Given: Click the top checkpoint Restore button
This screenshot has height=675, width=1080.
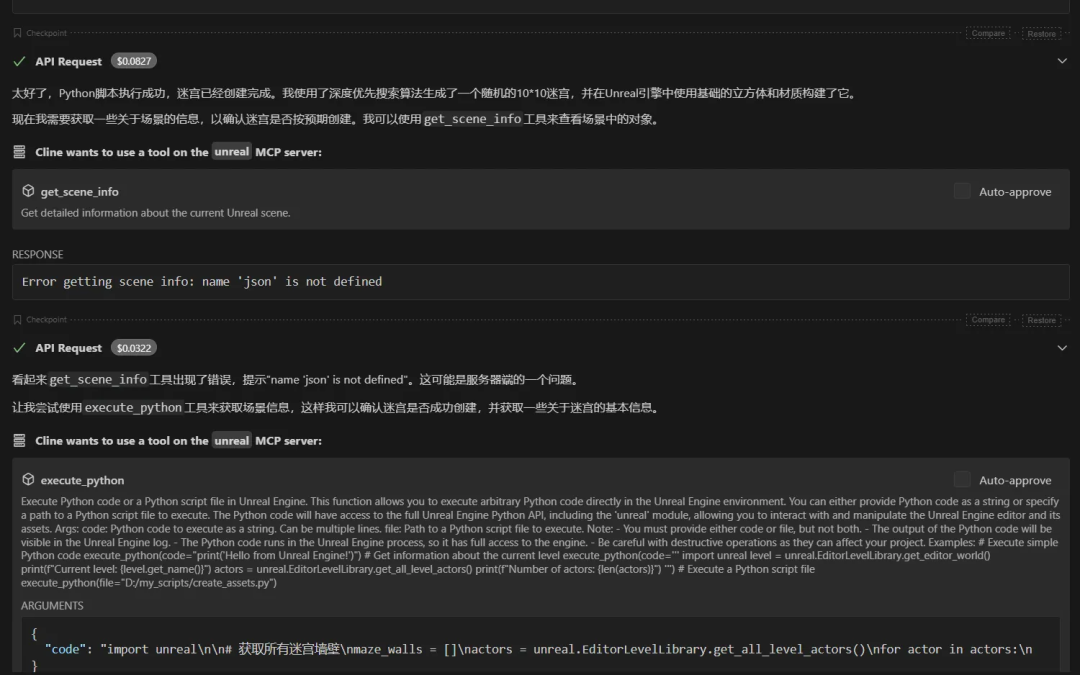Looking at the screenshot, I should 1041,33.
